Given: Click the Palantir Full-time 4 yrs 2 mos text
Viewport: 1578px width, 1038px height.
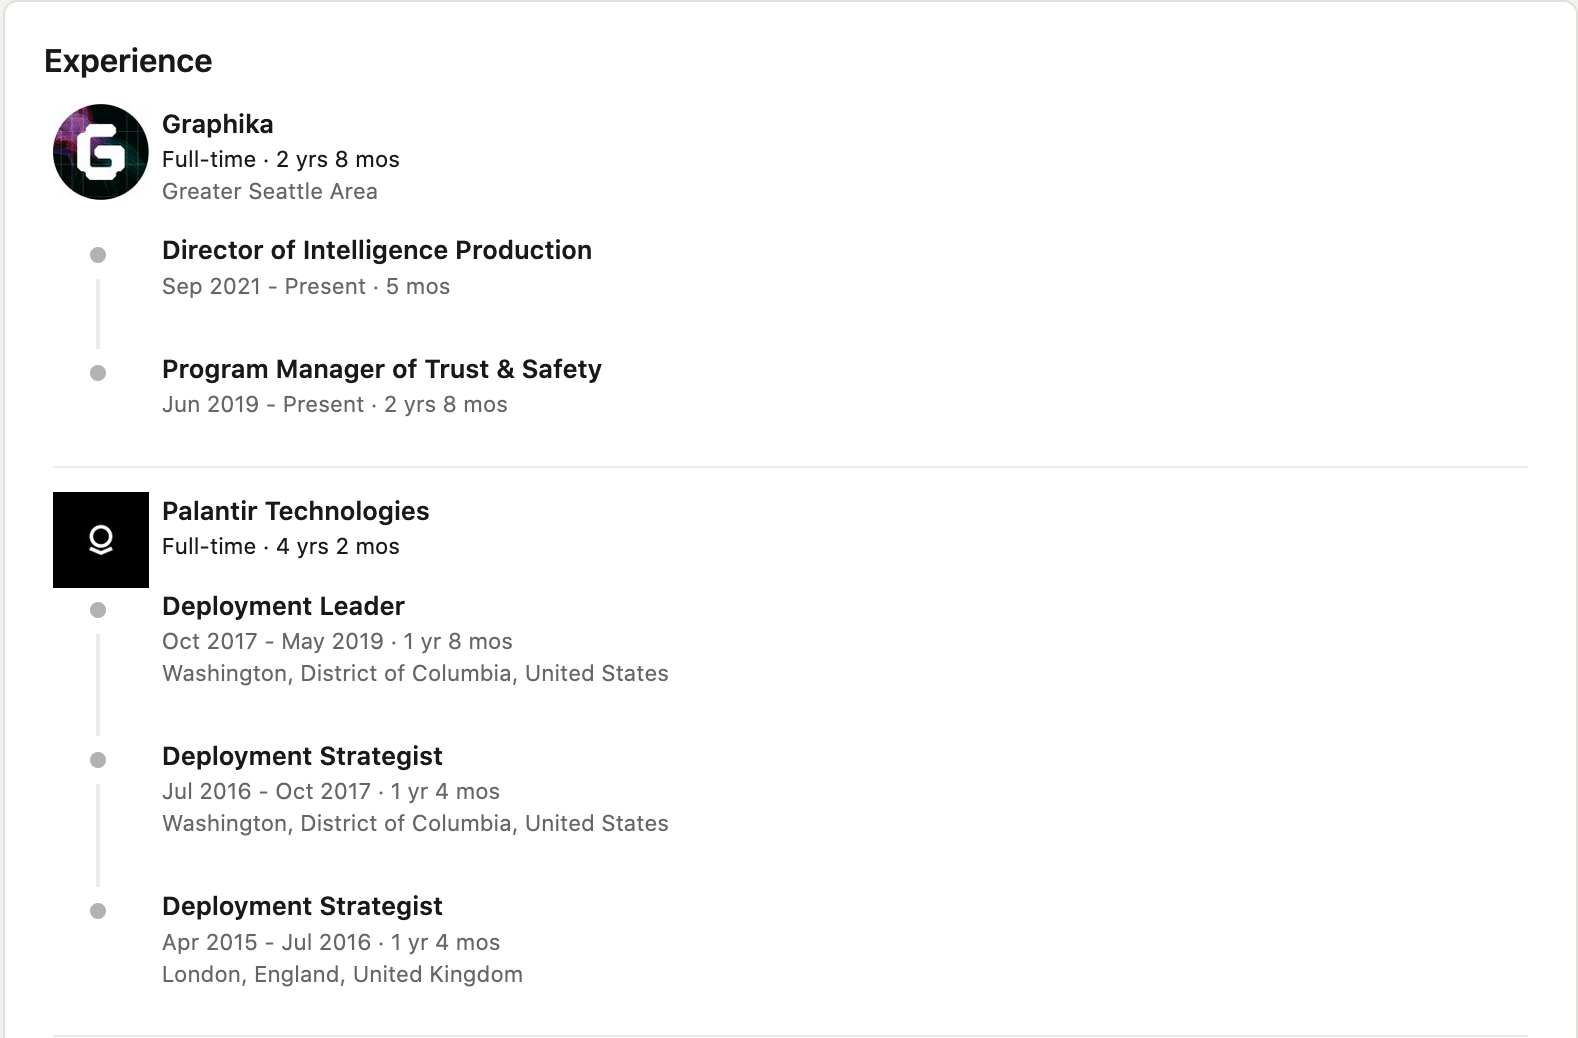Looking at the screenshot, I should [x=281, y=546].
